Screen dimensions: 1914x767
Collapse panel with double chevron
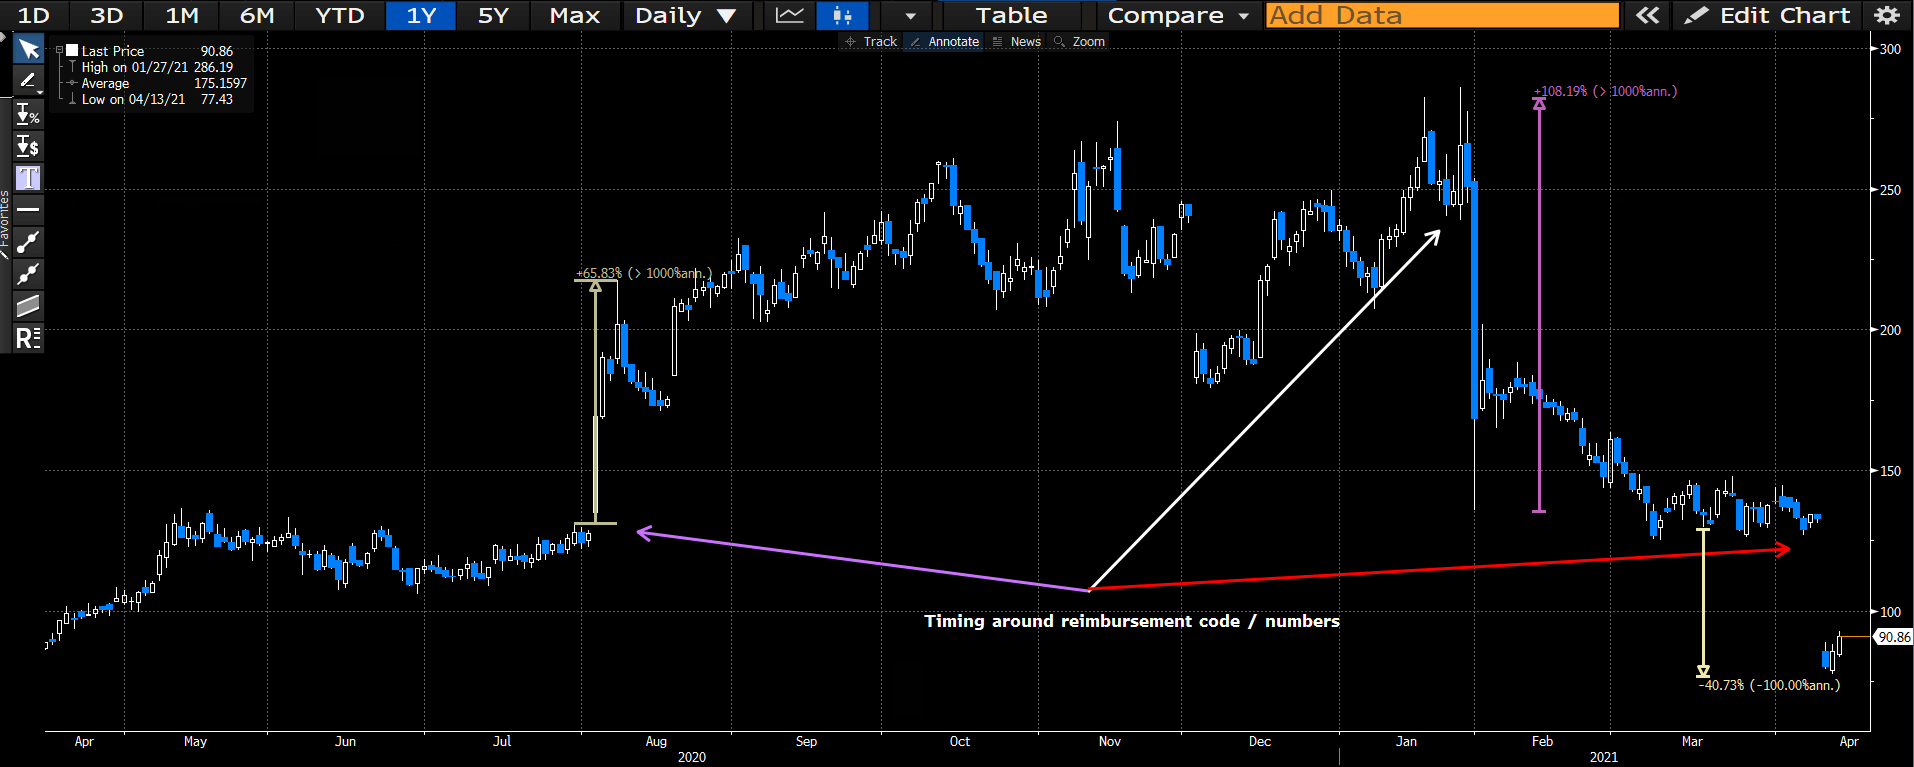click(1647, 15)
